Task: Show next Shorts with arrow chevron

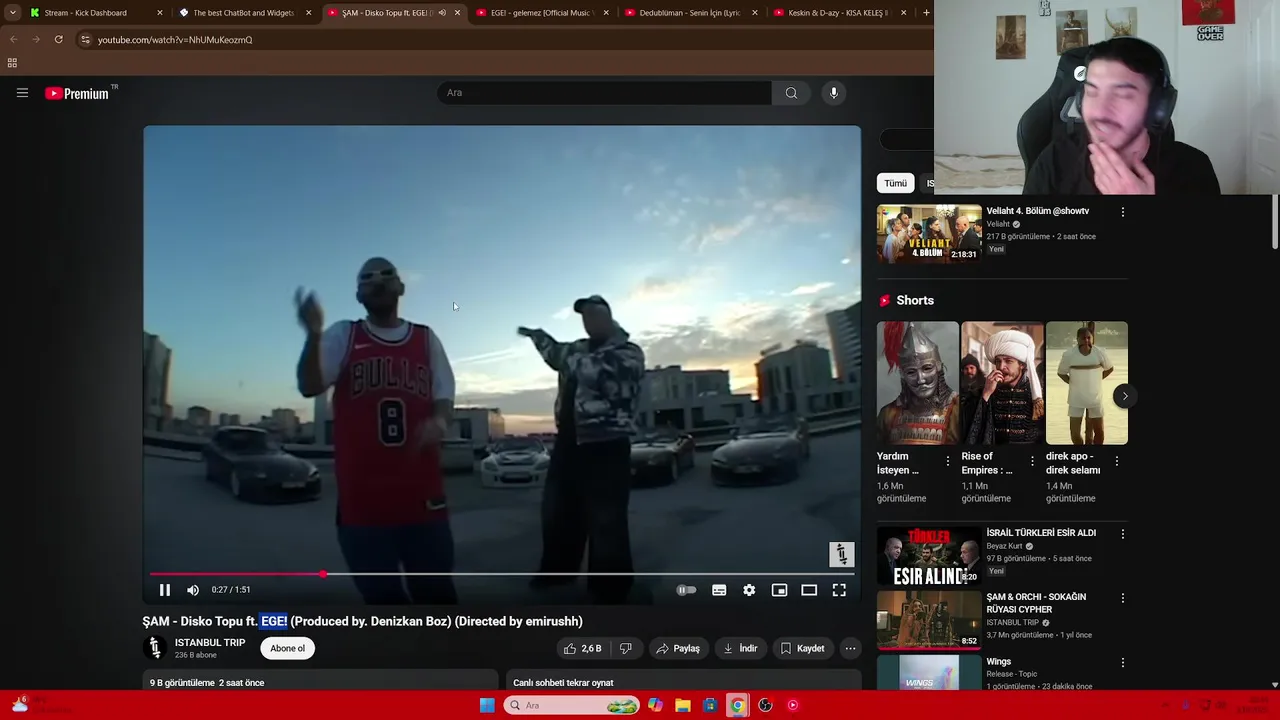Action: tap(1124, 396)
